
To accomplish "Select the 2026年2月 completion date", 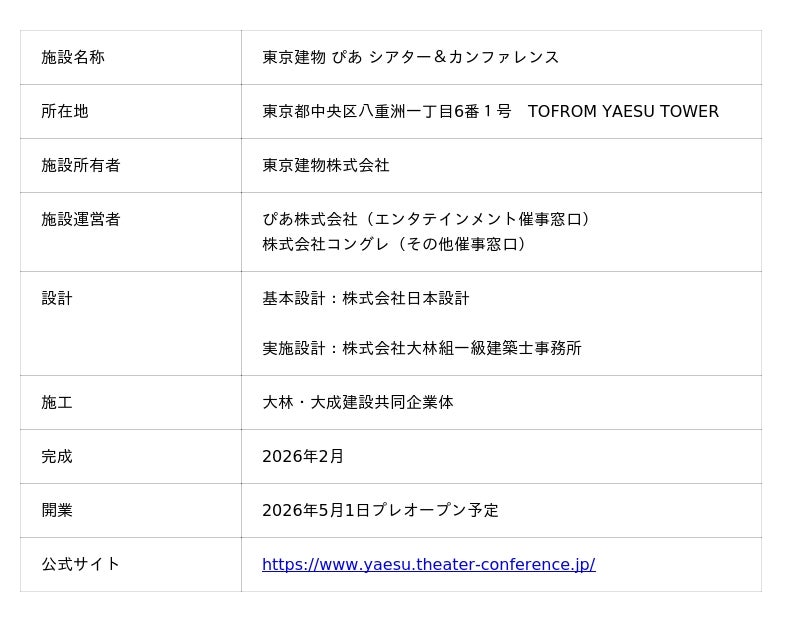I will (302, 457).
